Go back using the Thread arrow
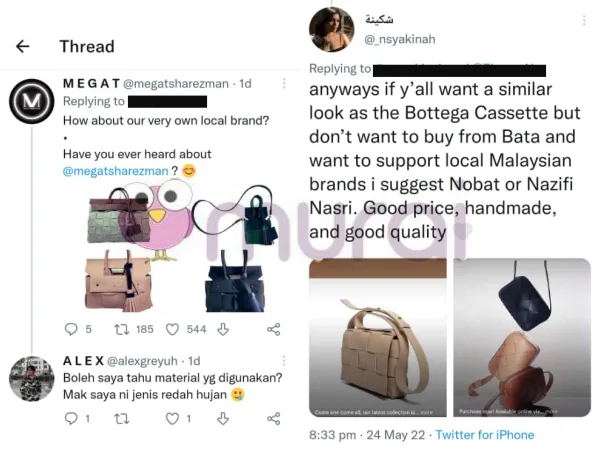Screen dimensions: 600x450 point(22,46)
